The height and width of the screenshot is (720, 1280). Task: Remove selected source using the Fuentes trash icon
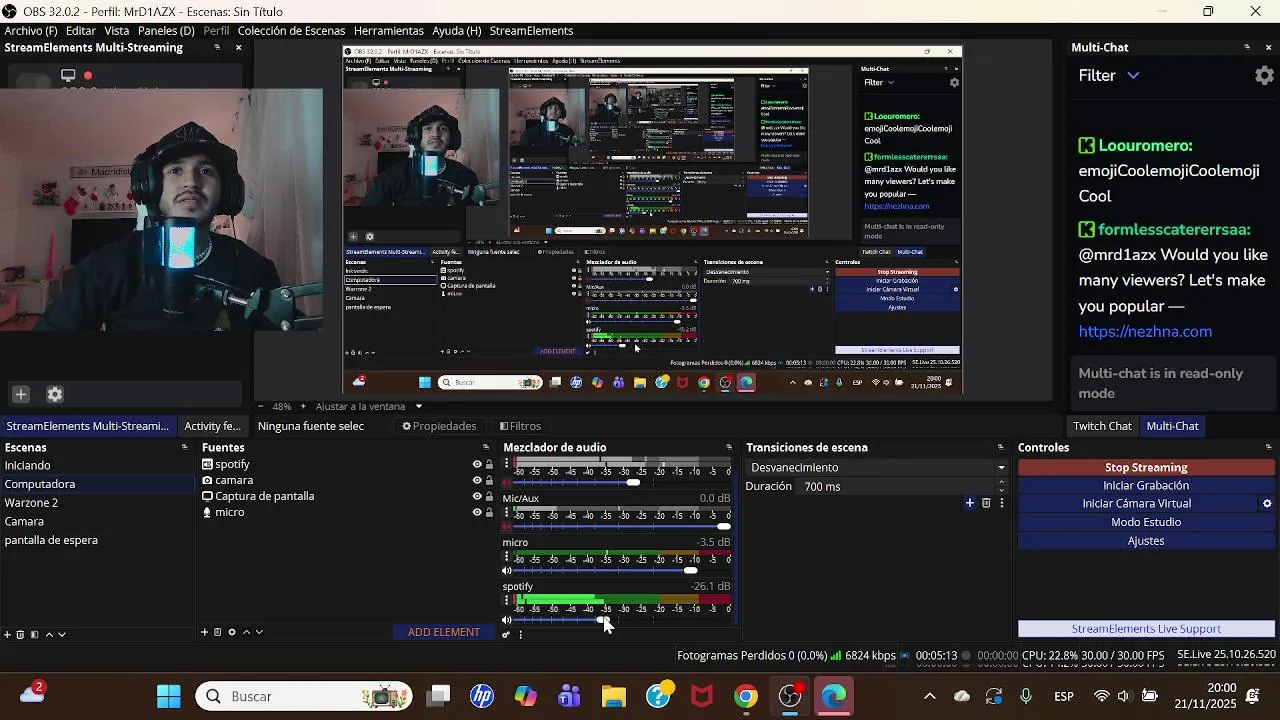click(218, 632)
